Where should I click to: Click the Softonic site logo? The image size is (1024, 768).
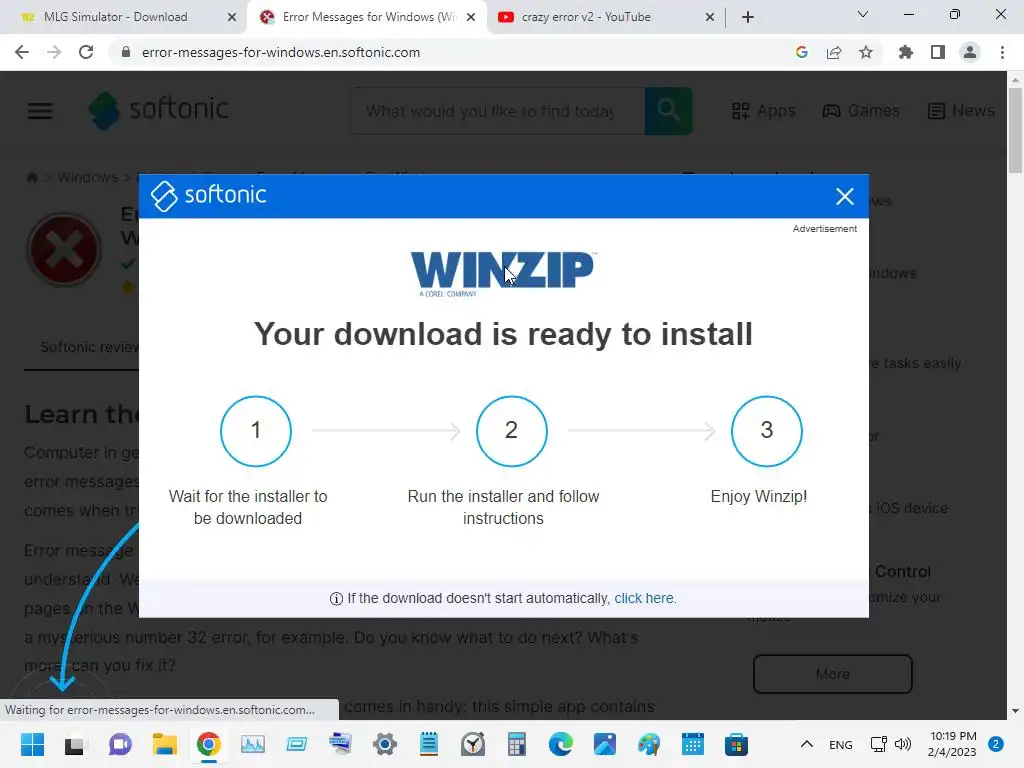tap(159, 110)
